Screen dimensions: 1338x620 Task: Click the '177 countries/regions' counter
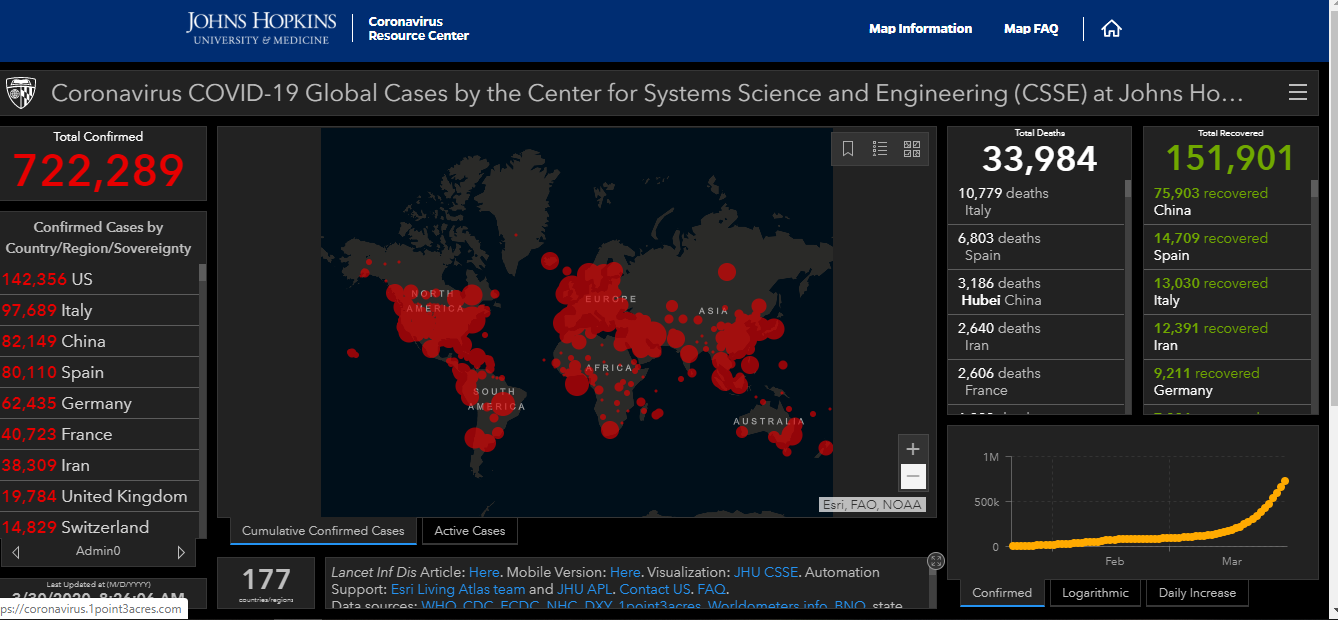click(x=266, y=584)
